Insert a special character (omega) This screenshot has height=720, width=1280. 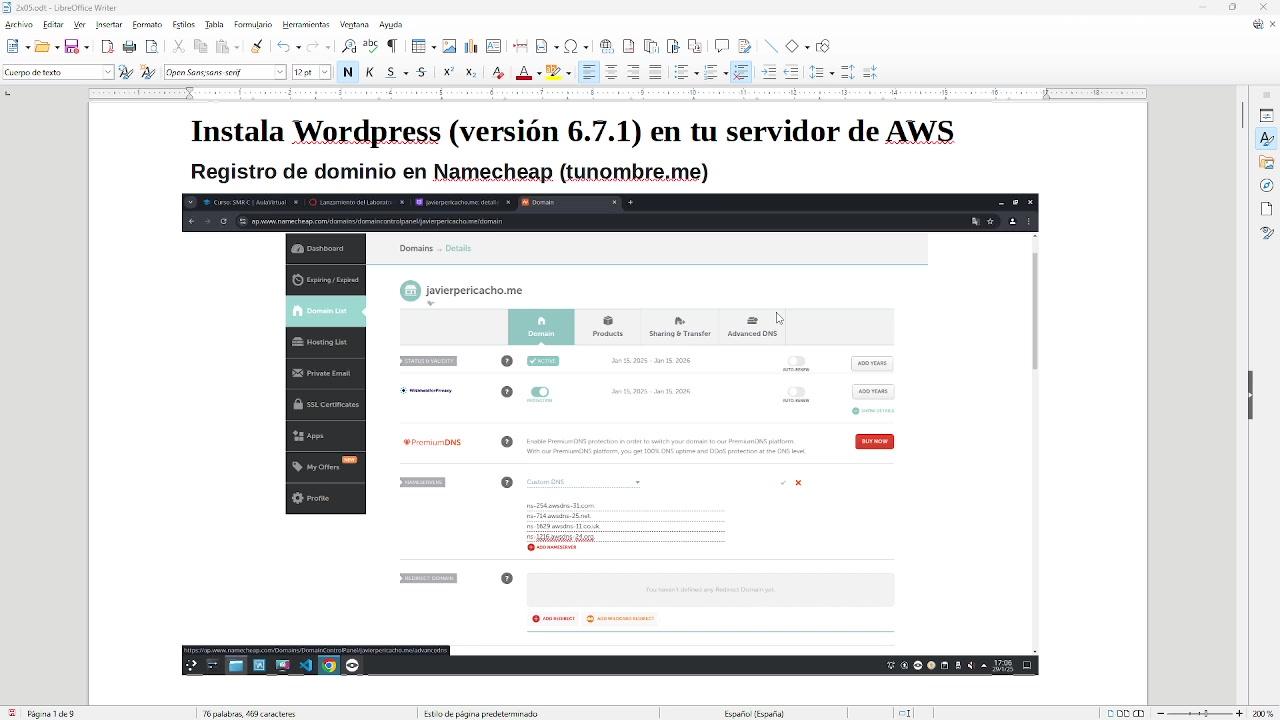(x=570, y=46)
